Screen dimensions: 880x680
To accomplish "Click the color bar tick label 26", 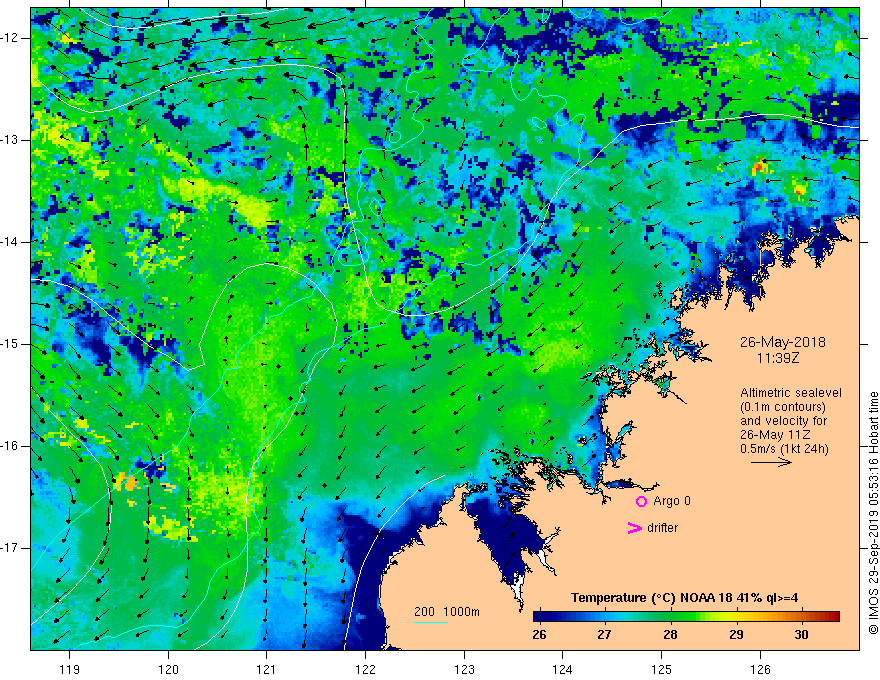I will pyautogui.click(x=539, y=635).
